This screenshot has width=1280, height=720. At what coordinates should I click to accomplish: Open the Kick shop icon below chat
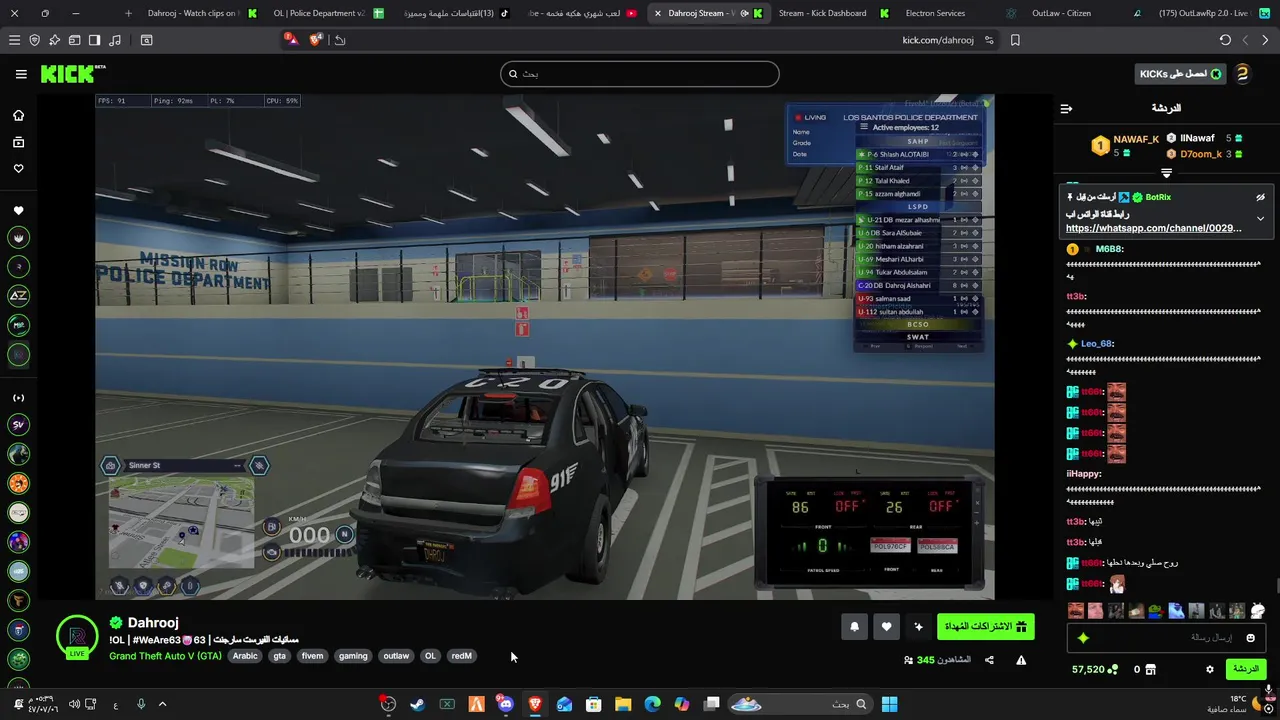tap(1150, 669)
